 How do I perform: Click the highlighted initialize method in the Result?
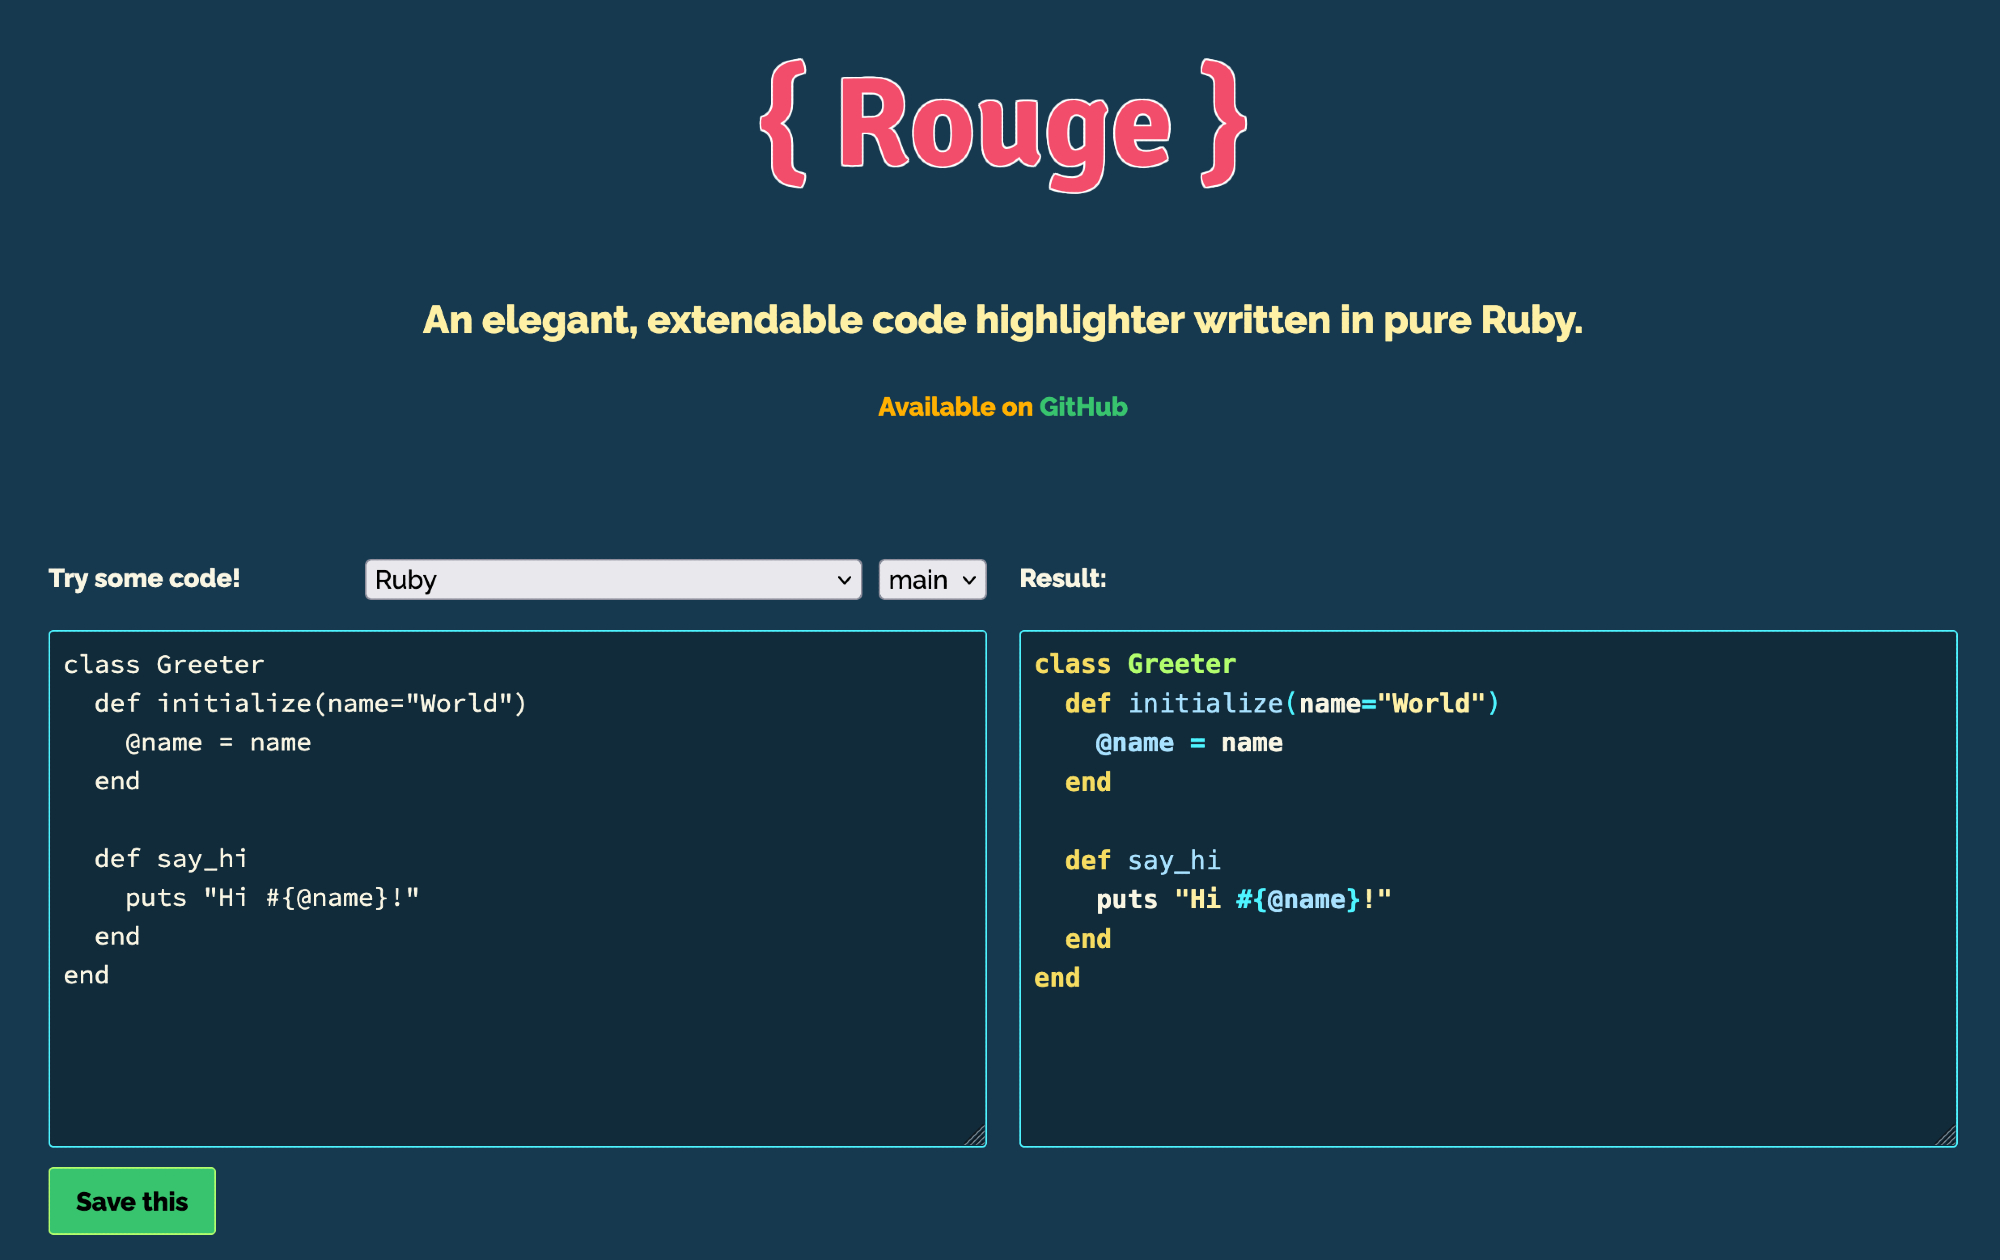pos(1205,704)
